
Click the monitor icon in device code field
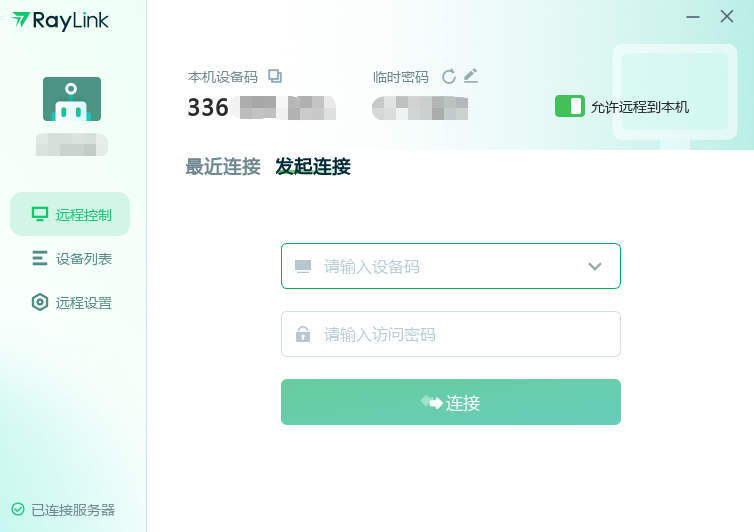pos(303,267)
